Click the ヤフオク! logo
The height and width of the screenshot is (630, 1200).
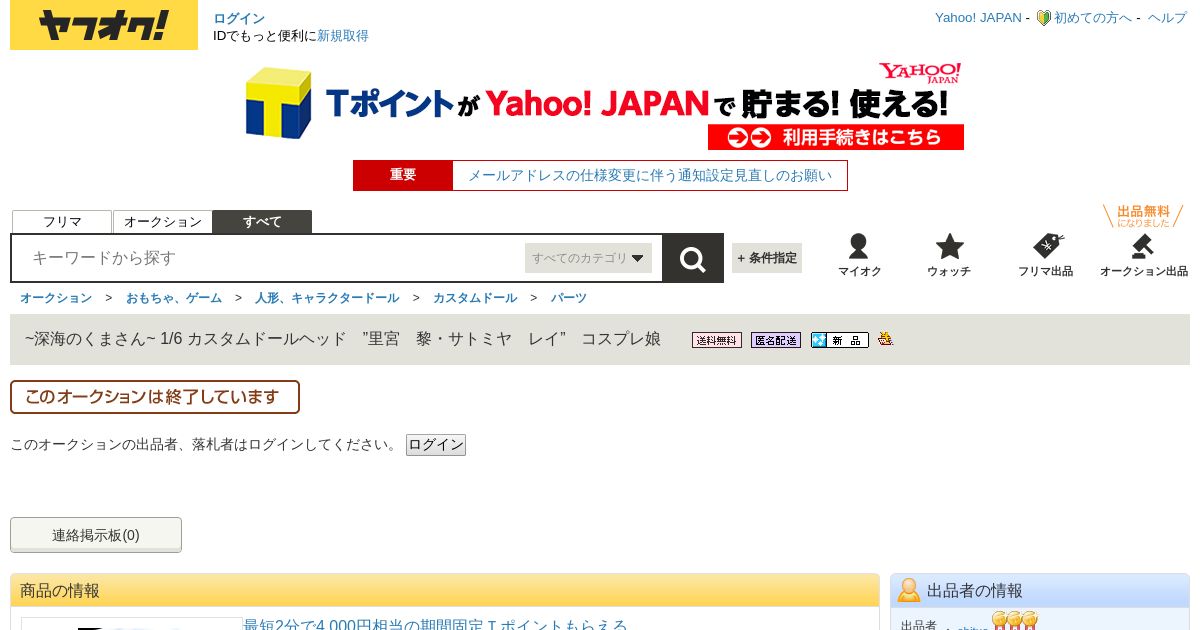(104, 25)
